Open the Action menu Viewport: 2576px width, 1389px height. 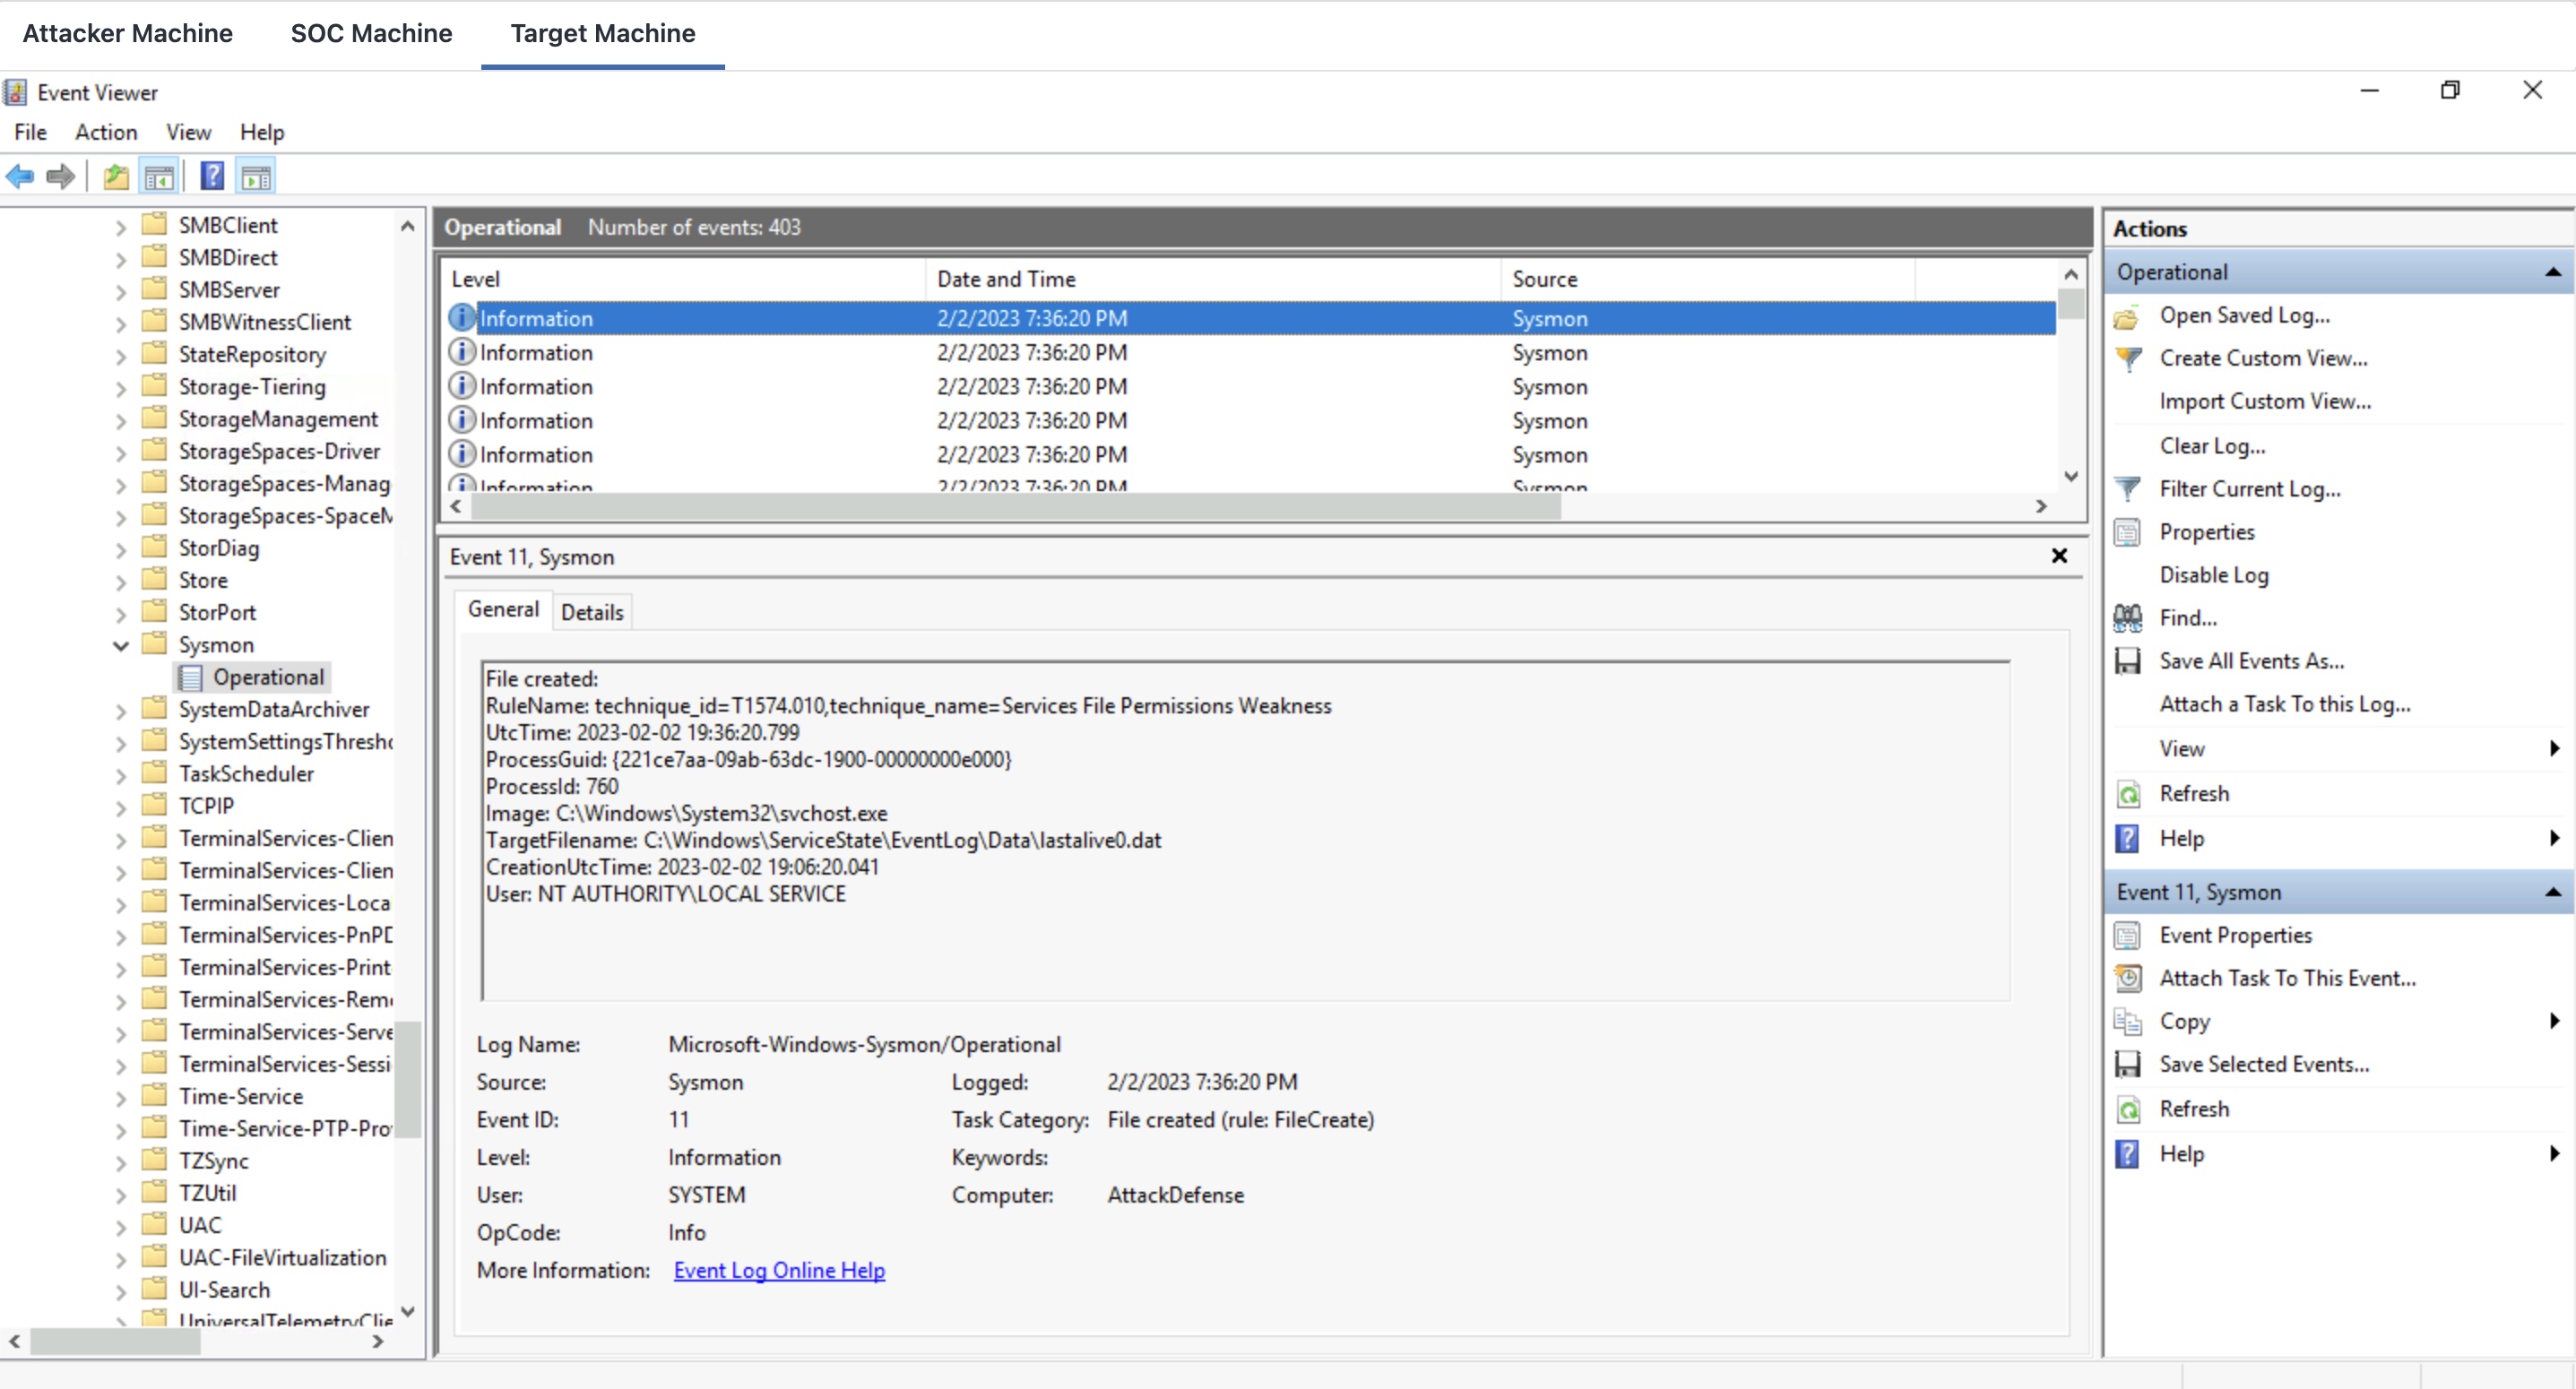(106, 132)
